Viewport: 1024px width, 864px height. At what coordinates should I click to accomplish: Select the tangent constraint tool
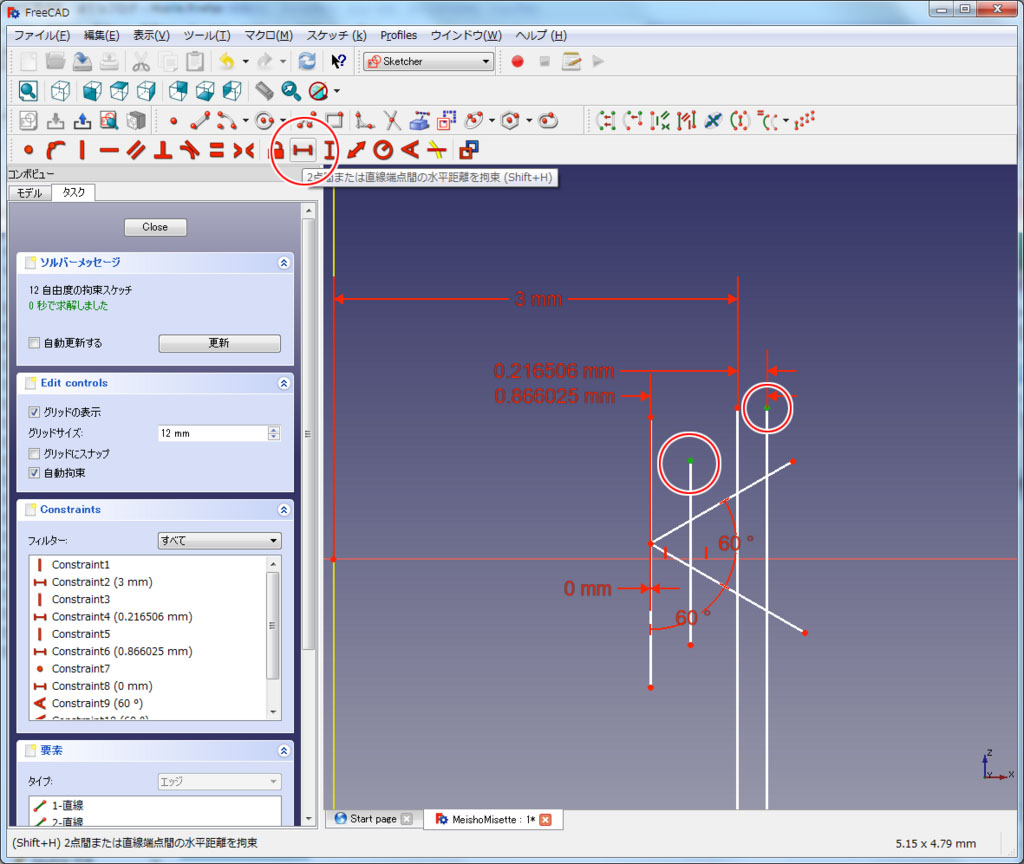pyautogui.click(x=189, y=150)
